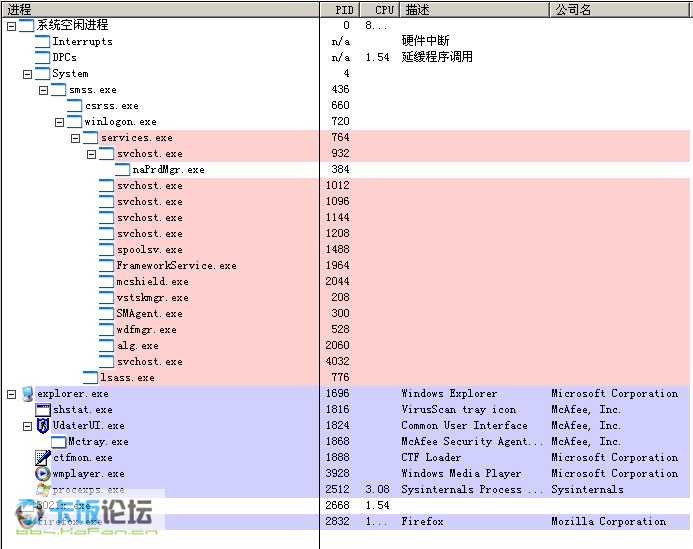Click the Sysinternals company name cell
The height and width of the screenshot is (549, 693).
click(x=587, y=489)
